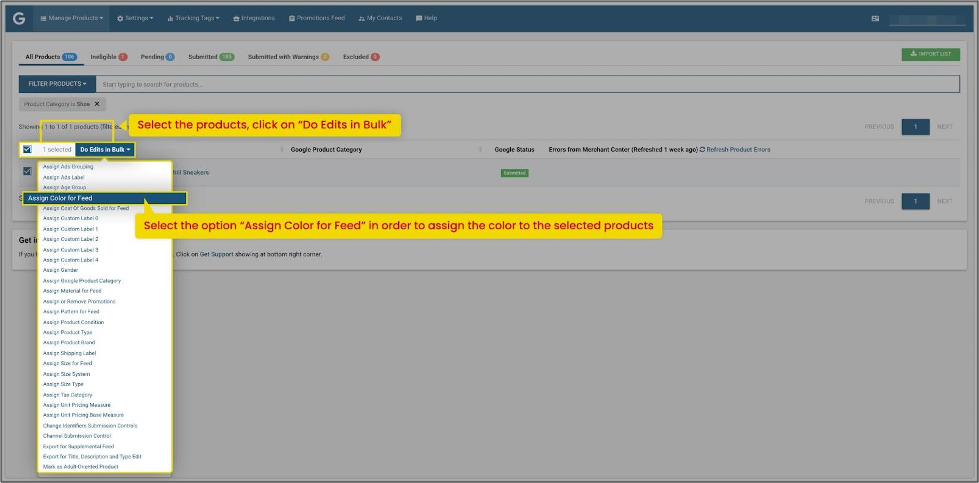
Task: Switch to Excluded tab
Action: pos(361,57)
